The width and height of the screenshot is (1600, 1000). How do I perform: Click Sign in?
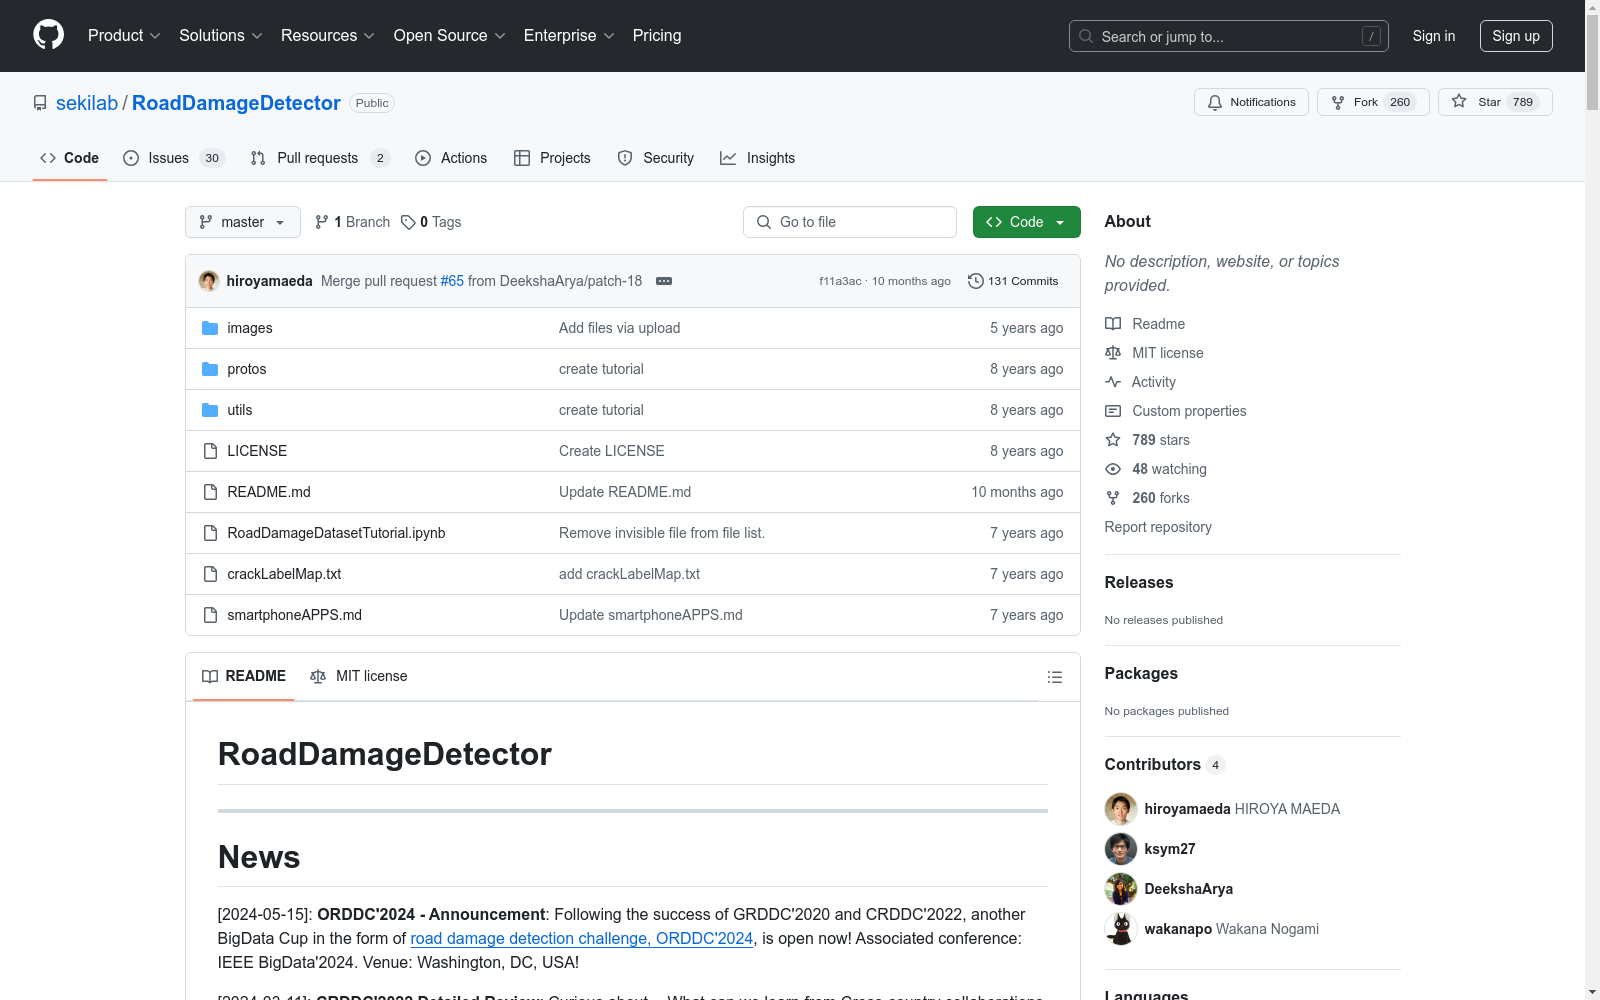pos(1434,36)
